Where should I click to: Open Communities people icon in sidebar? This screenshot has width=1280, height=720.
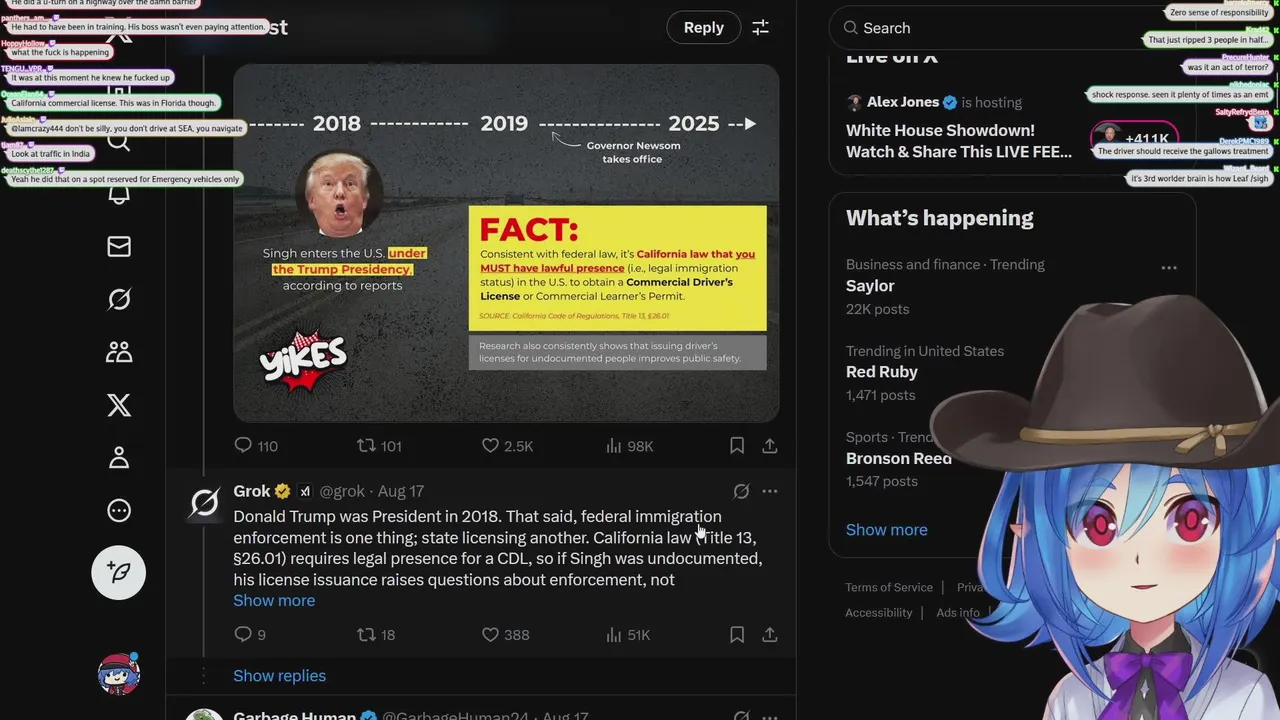[x=119, y=352]
